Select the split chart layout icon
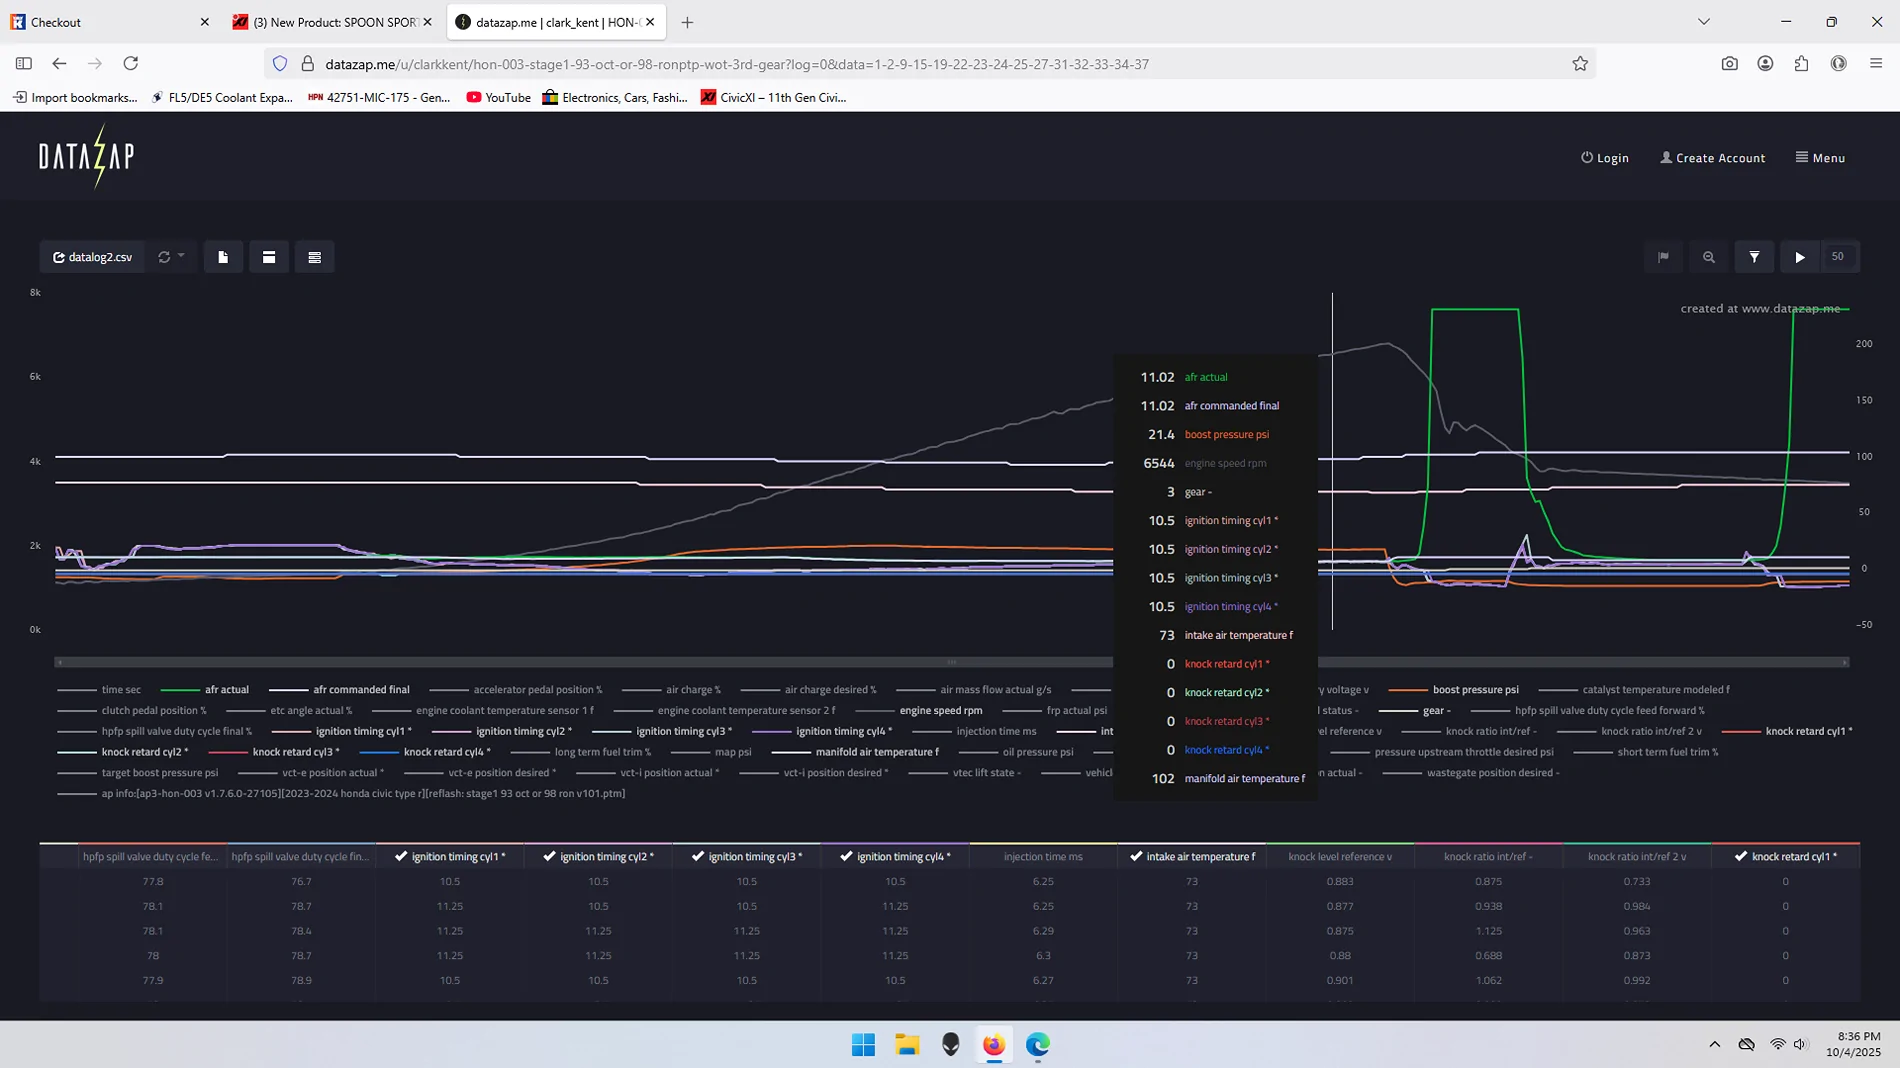1900x1068 pixels. point(269,257)
